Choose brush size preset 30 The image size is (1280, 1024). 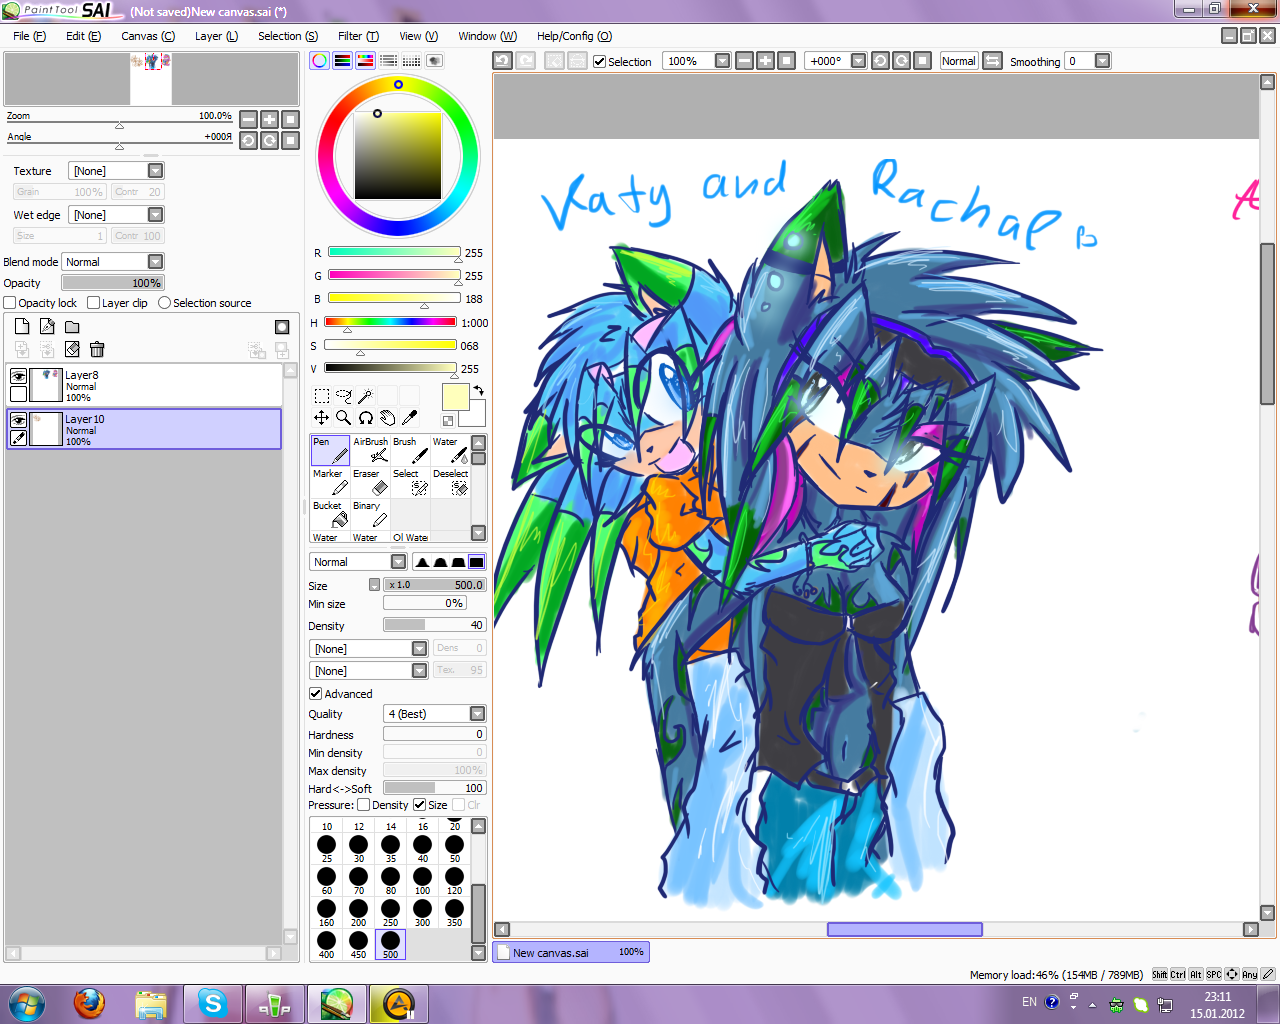coord(358,847)
